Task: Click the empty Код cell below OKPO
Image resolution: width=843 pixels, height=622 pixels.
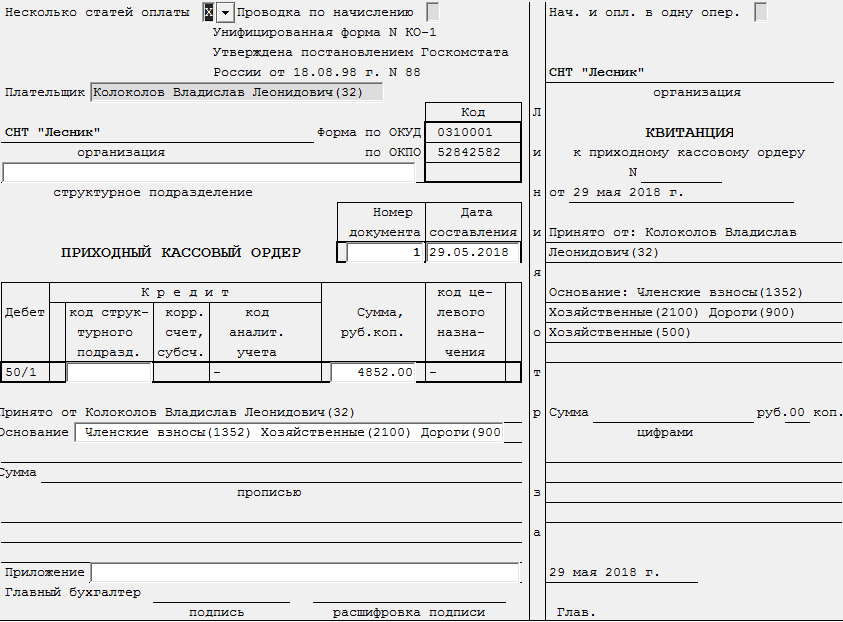Action: click(x=472, y=172)
